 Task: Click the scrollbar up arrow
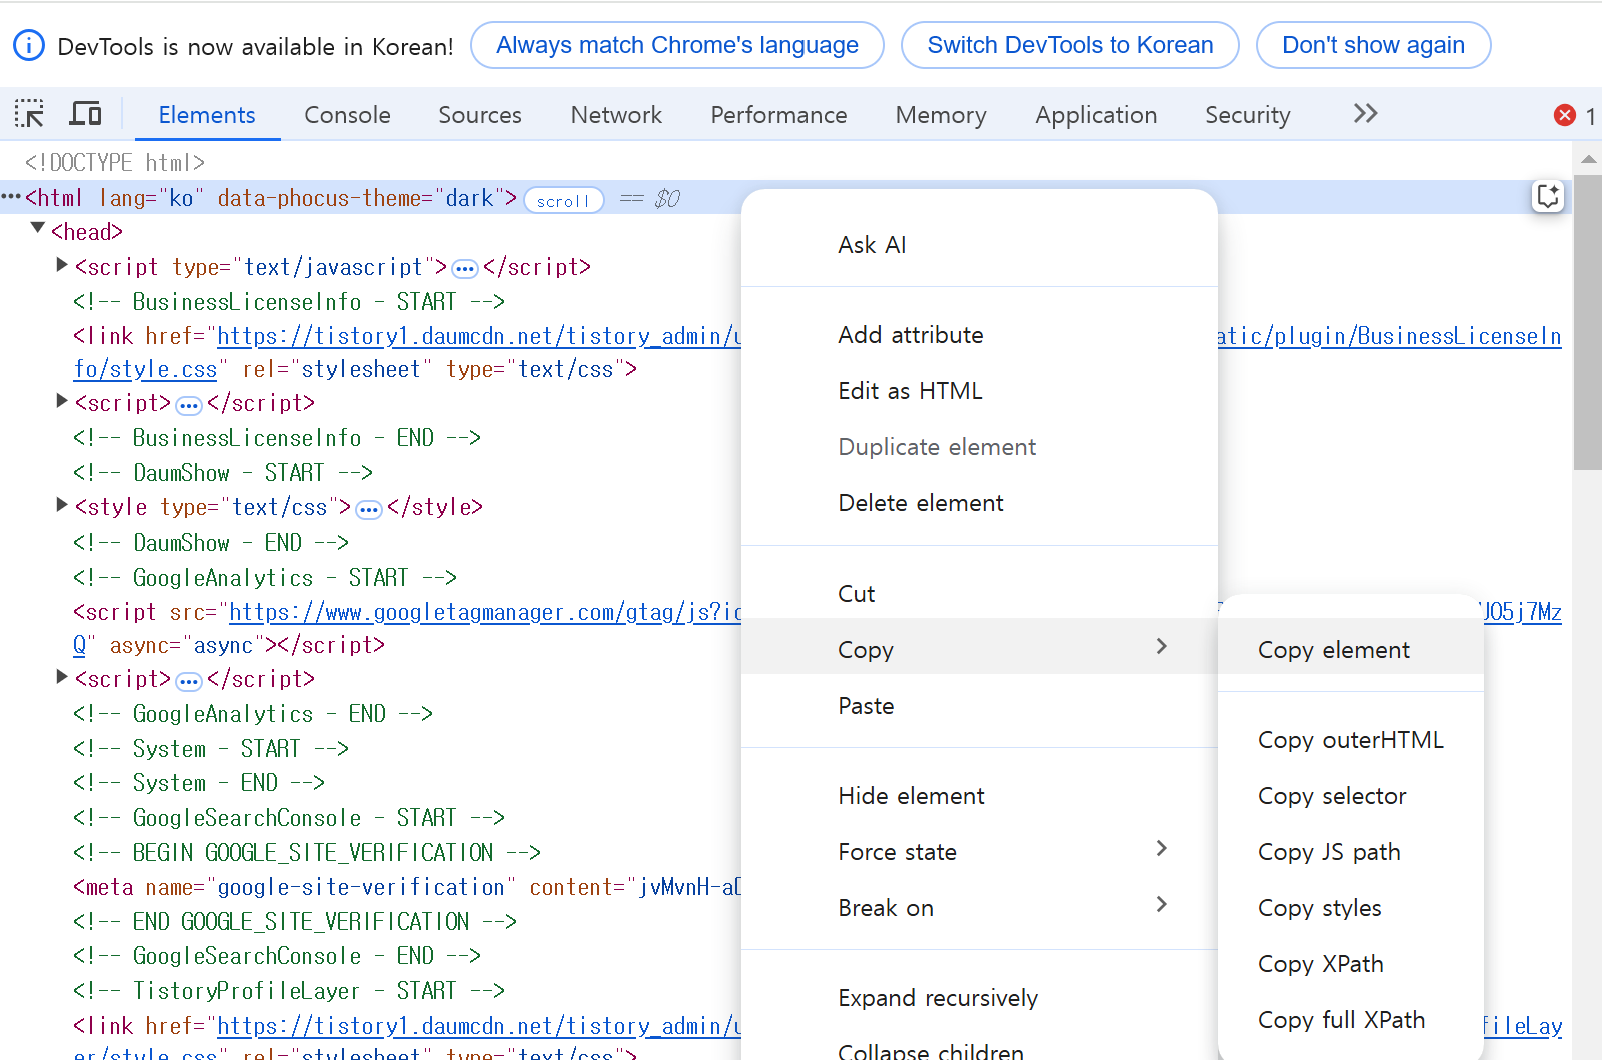click(x=1588, y=159)
